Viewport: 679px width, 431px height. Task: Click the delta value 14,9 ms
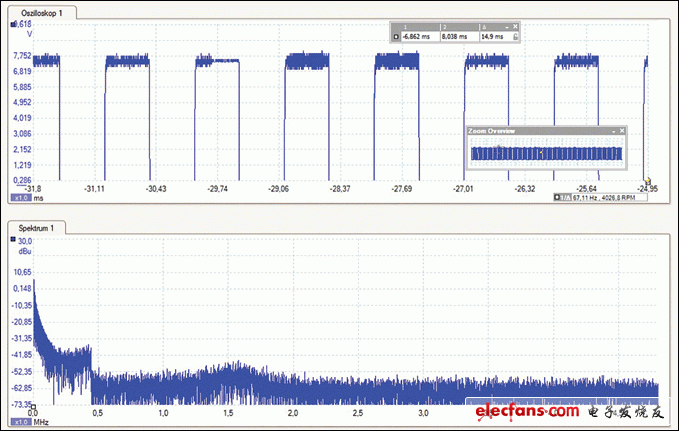(493, 36)
